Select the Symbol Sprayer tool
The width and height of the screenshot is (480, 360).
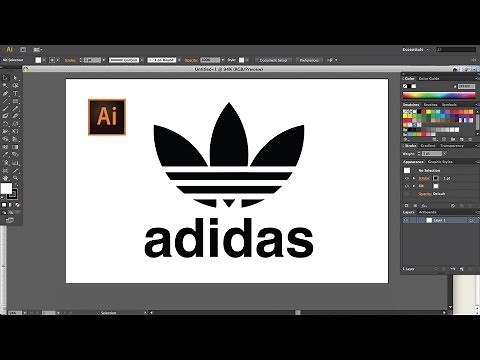pos(5,163)
